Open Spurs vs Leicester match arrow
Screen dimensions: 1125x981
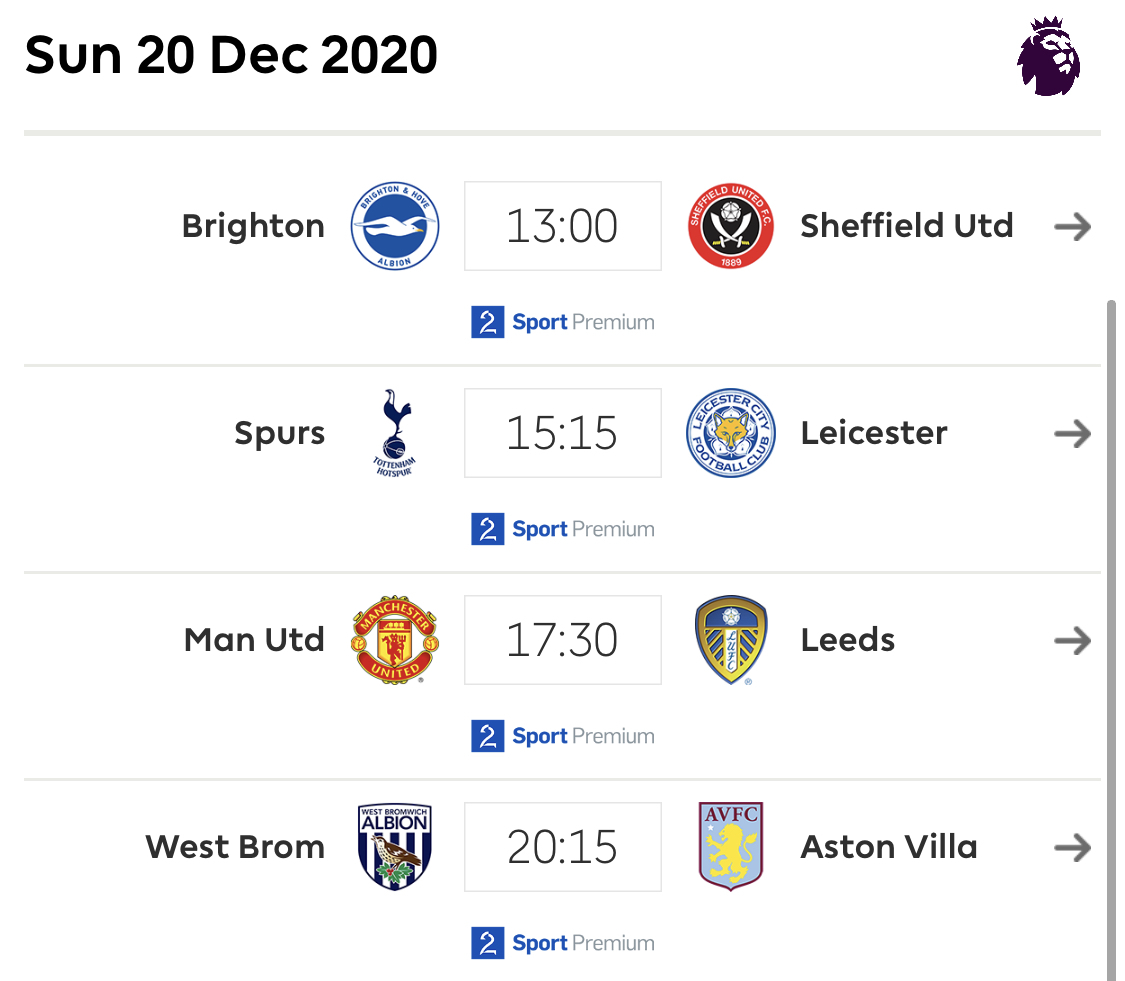click(x=1073, y=433)
